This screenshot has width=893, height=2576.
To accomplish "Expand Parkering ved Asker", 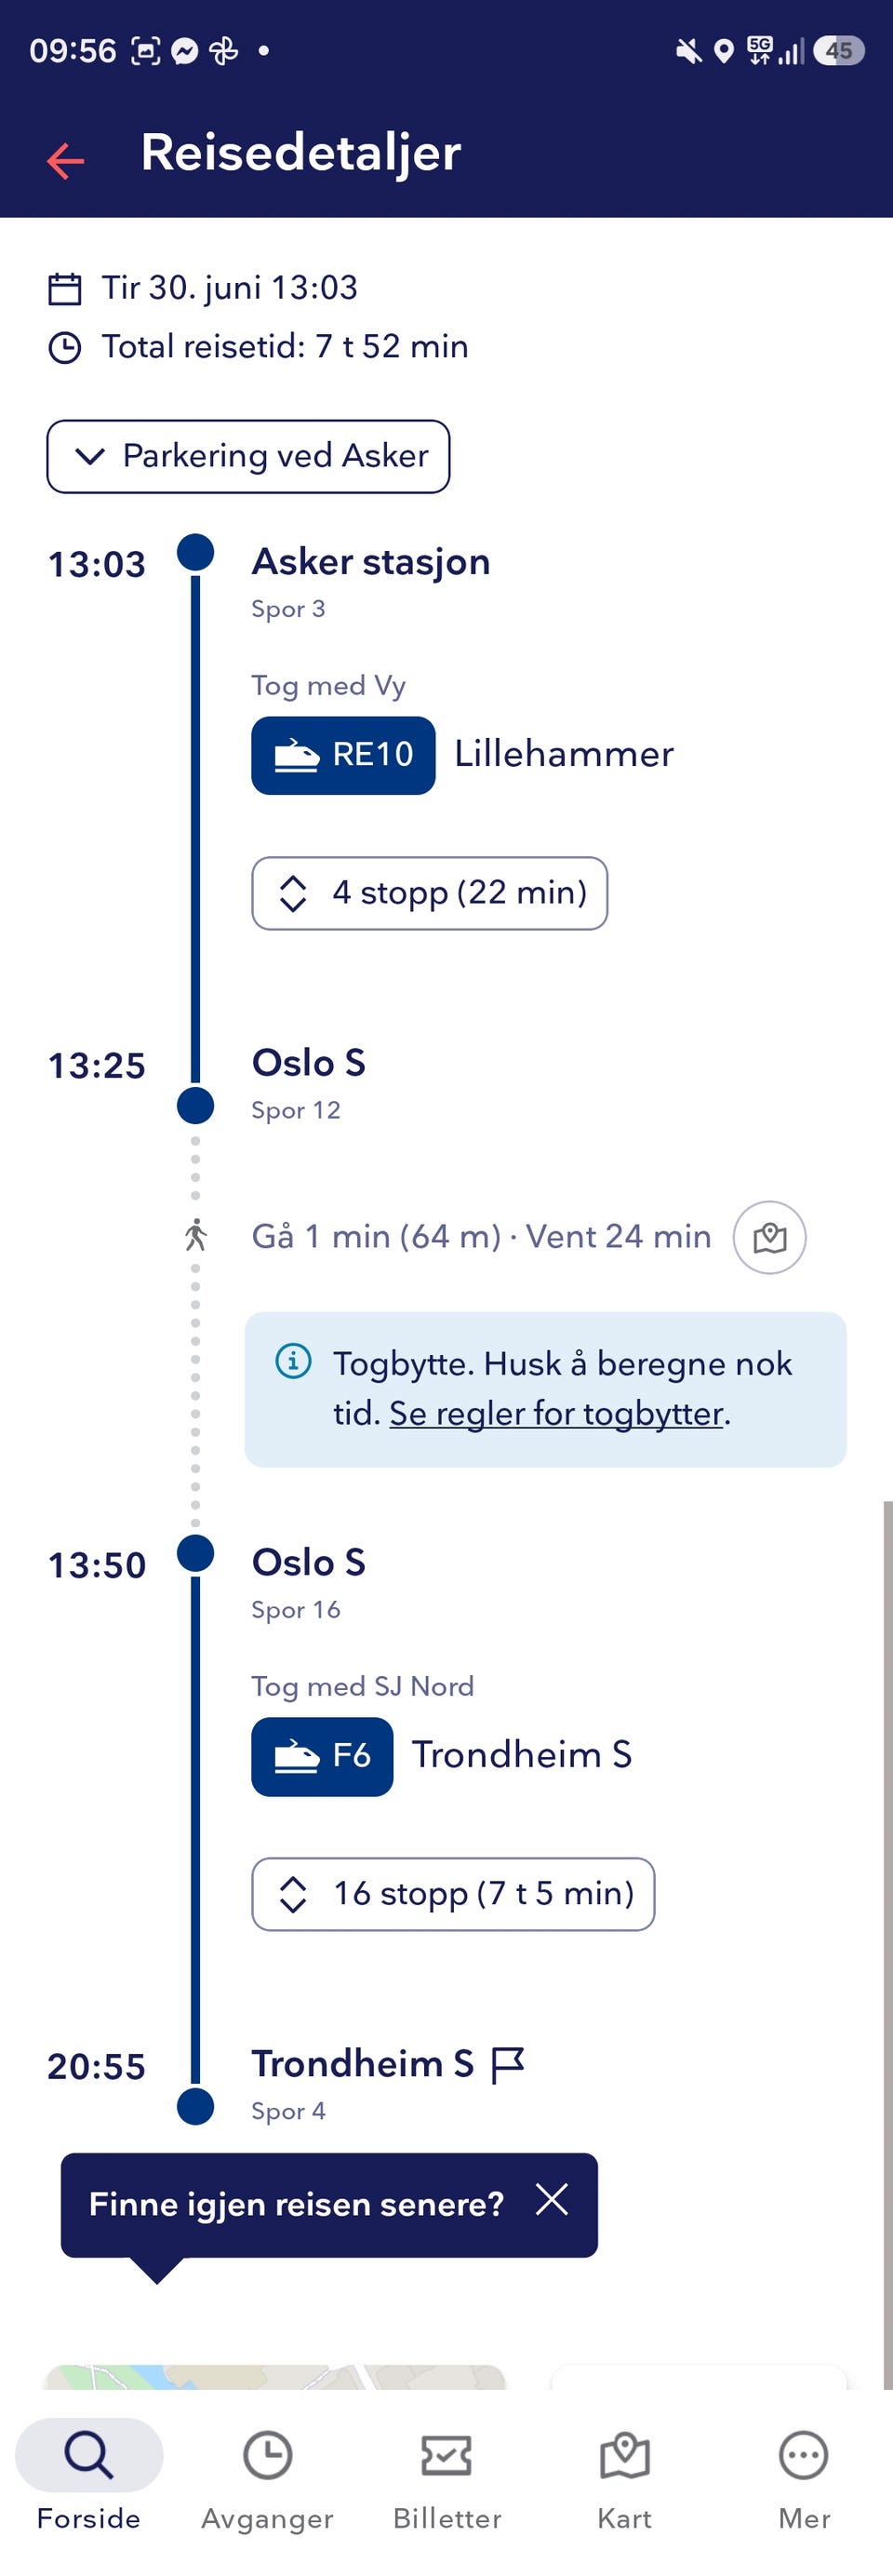I will coord(248,456).
